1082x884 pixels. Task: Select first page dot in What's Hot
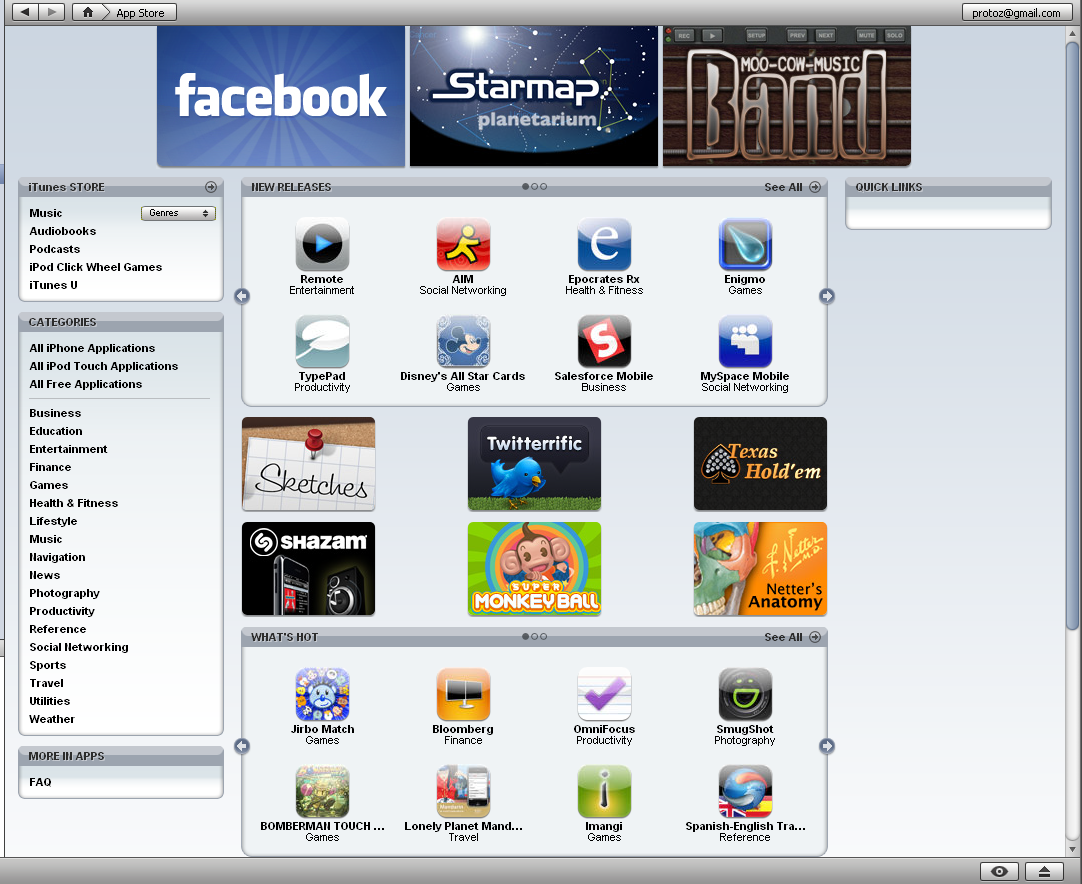coord(526,636)
